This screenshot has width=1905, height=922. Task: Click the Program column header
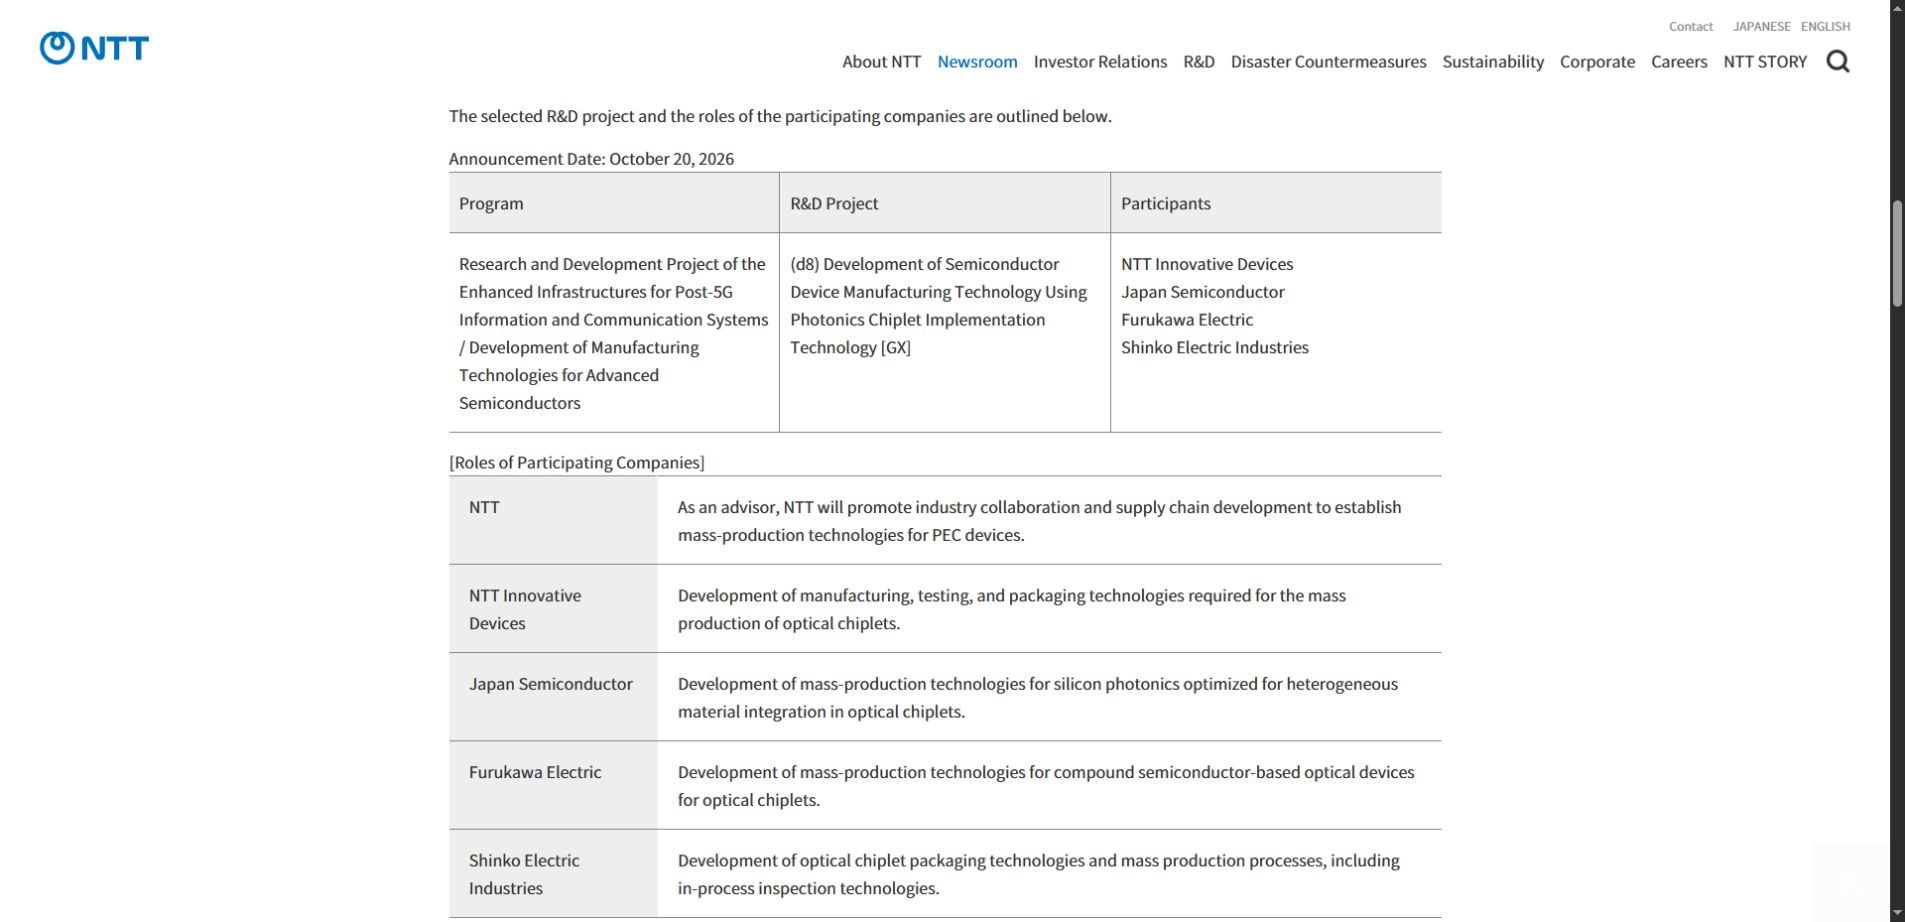coord(614,203)
